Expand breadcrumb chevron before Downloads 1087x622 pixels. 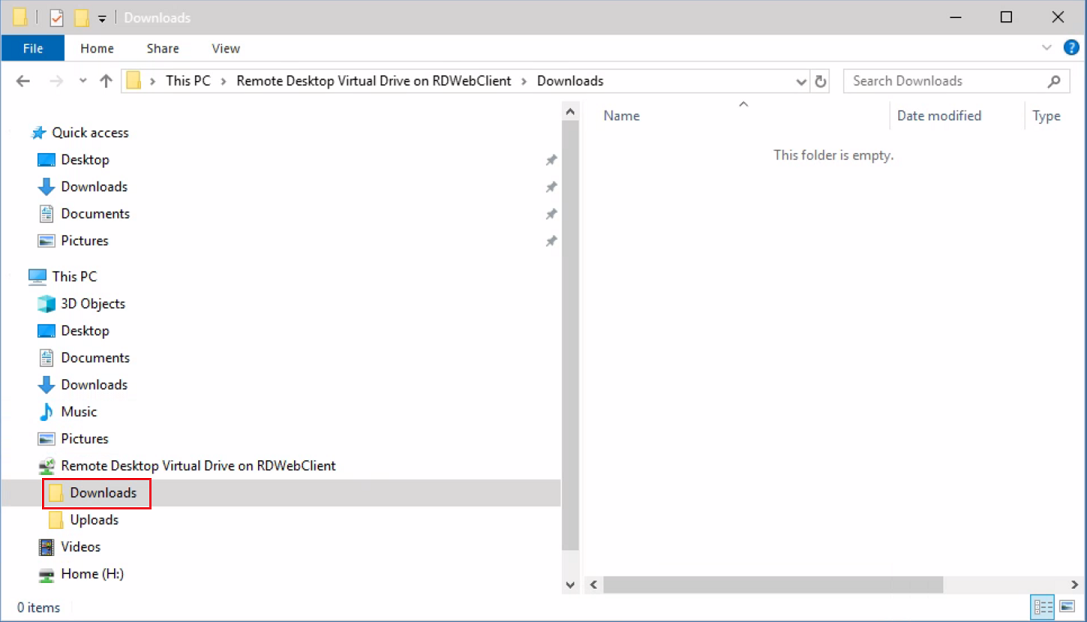[524, 81]
